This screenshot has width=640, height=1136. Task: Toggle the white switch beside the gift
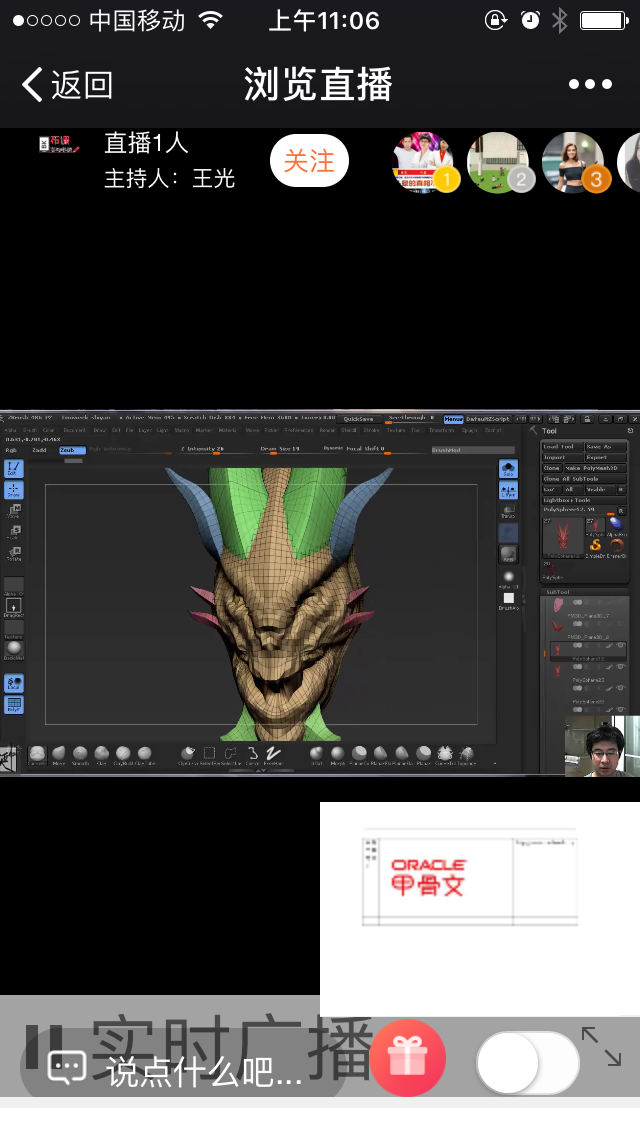point(527,1062)
